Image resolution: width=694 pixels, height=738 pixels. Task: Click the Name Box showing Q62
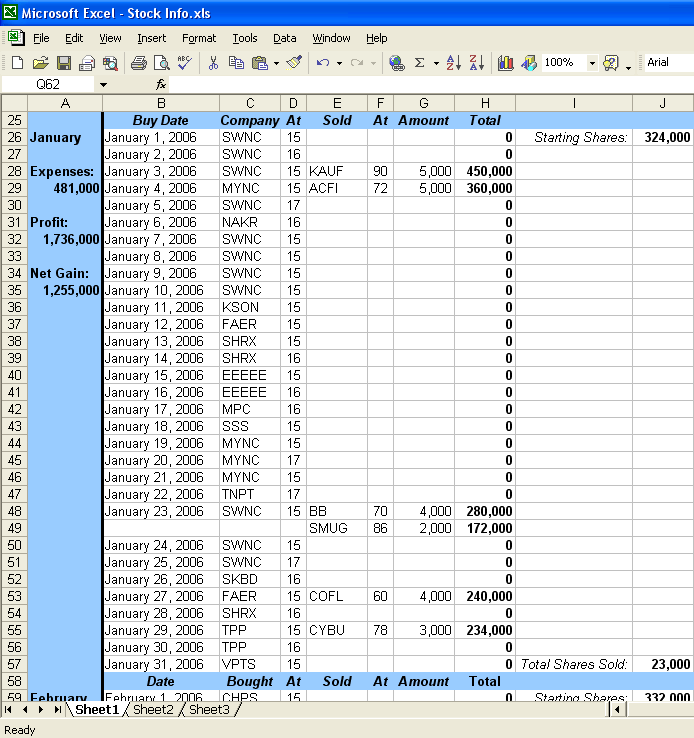click(48, 85)
